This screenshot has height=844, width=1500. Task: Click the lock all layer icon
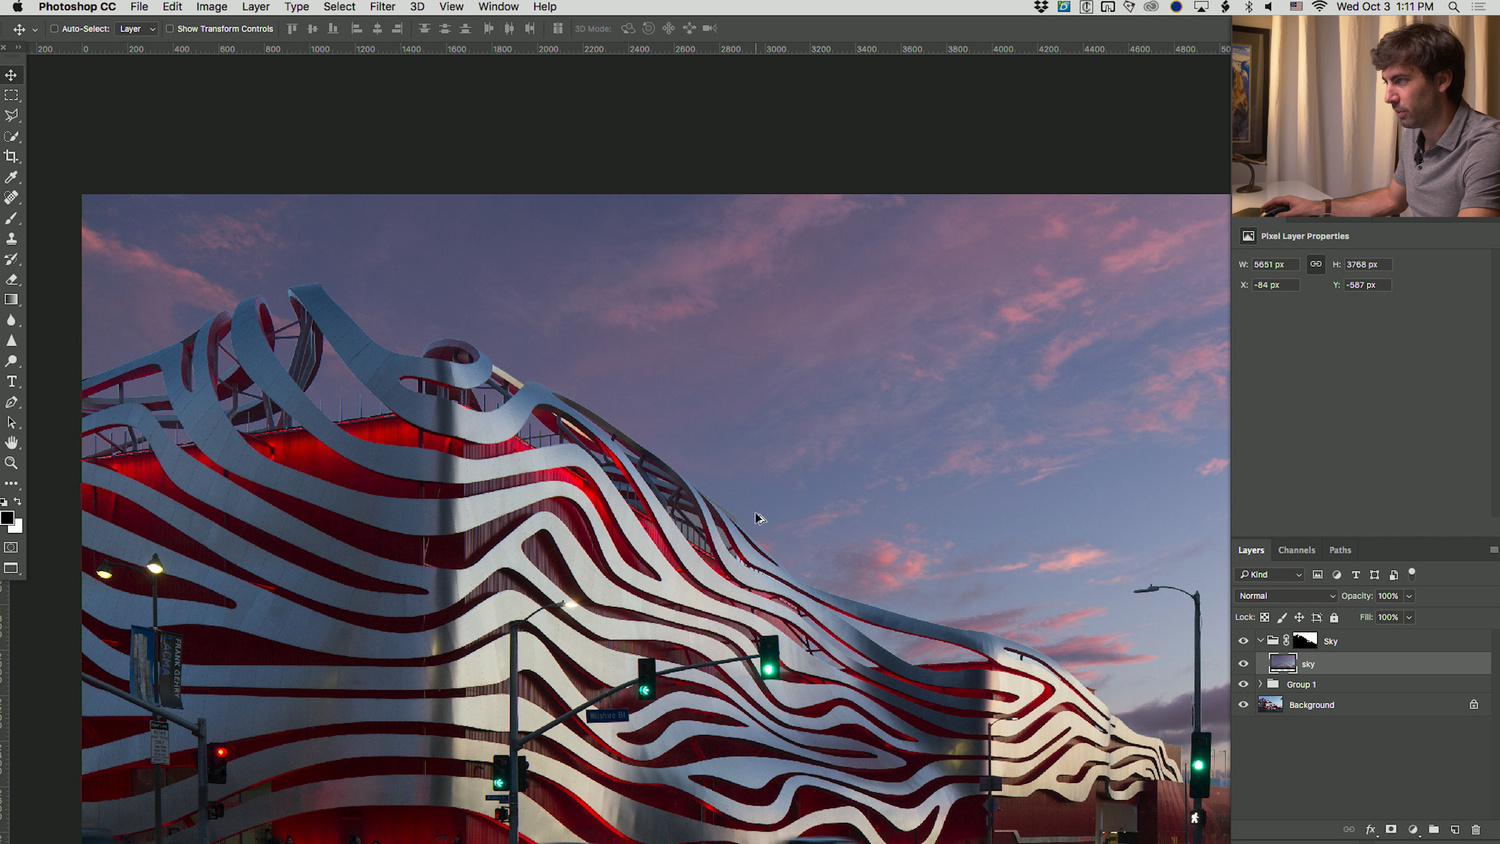pos(1334,618)
